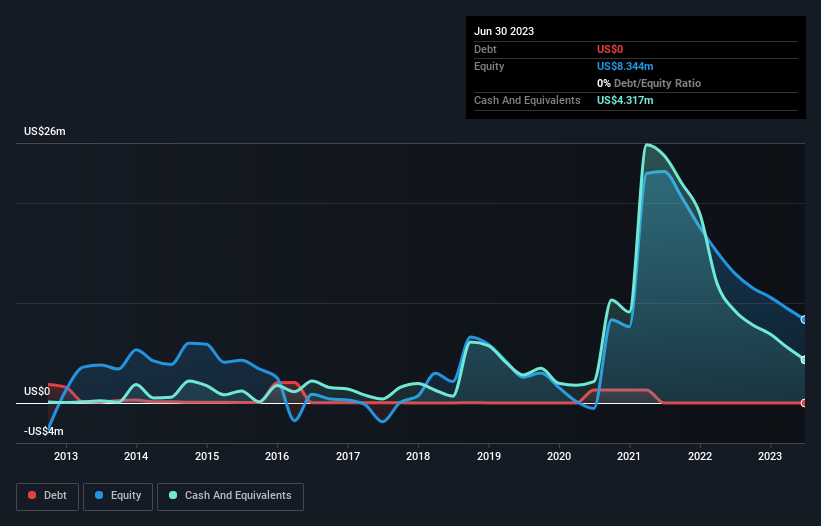Click the Equity row label in tooltip
Screen dimensions: 821x526
point(489,66)
